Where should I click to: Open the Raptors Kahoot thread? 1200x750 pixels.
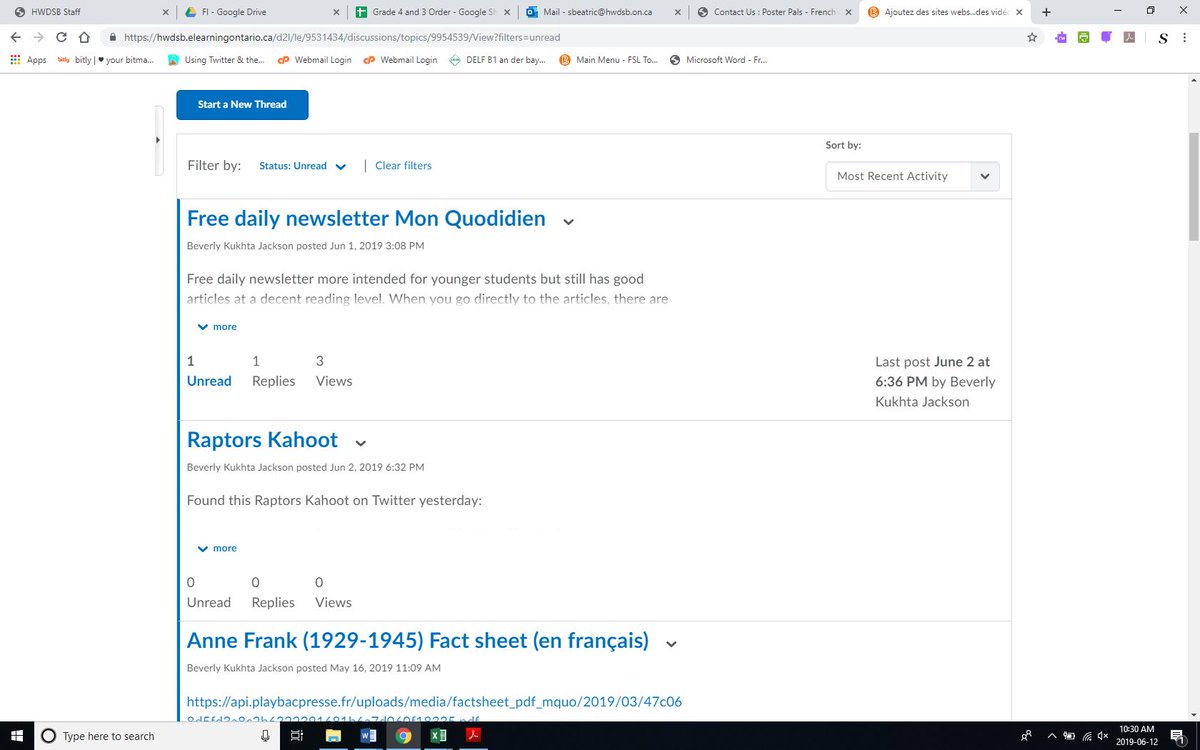[x=262, y=440]
